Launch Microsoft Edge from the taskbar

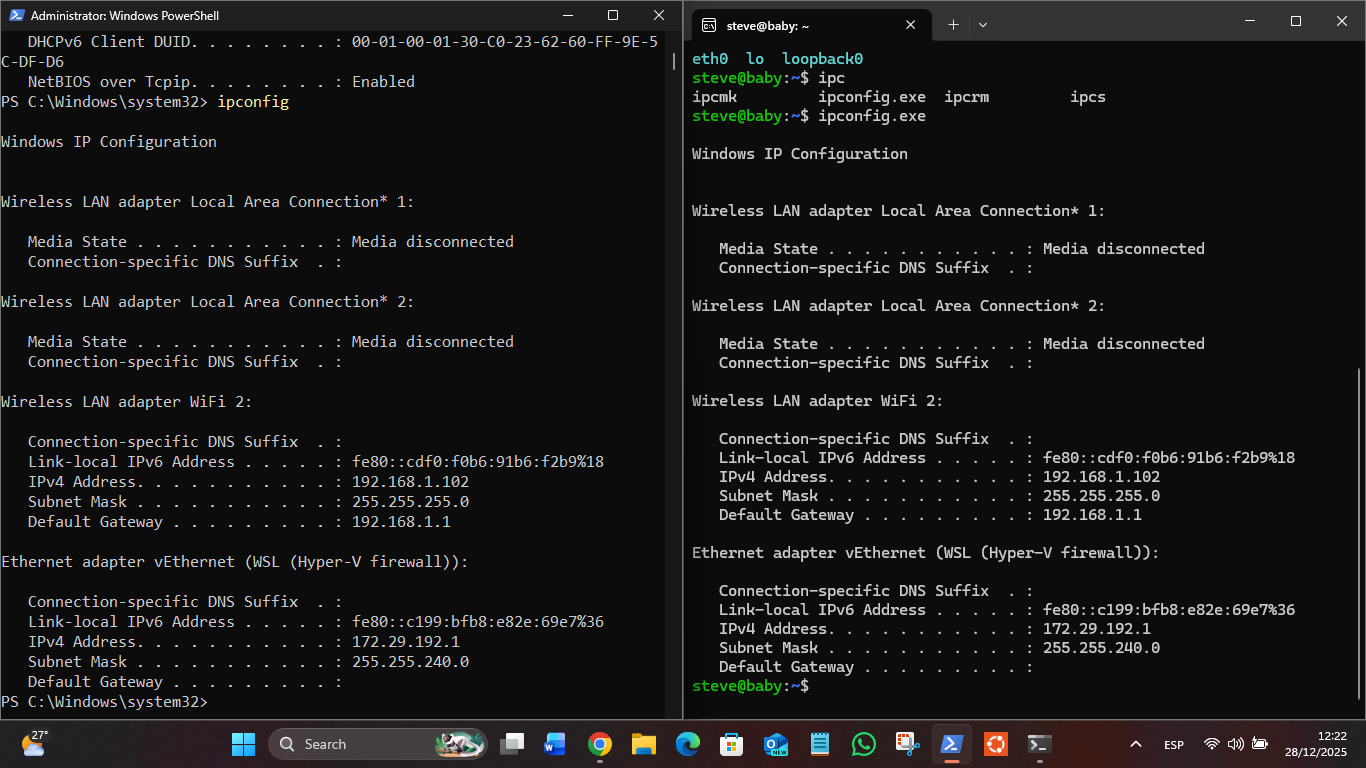click(x=687, y=744)
